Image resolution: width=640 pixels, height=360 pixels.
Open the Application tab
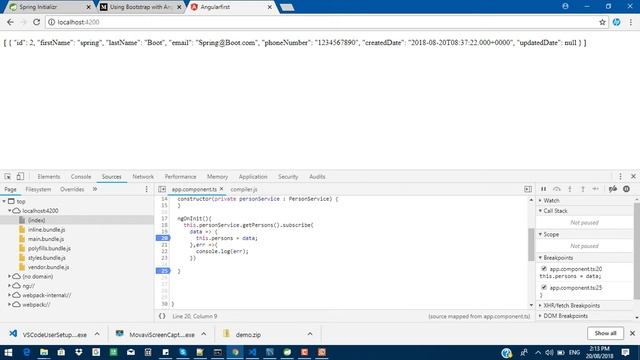[x=253, y=177]
